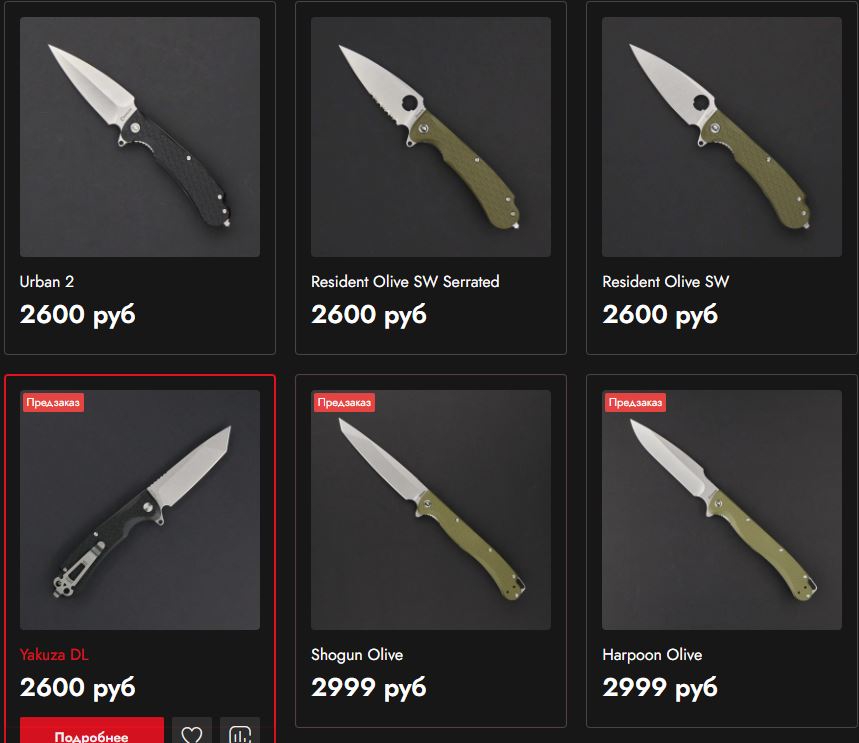
Task: Click the Resident Olive SW product title
Action: tap(666, 282)
